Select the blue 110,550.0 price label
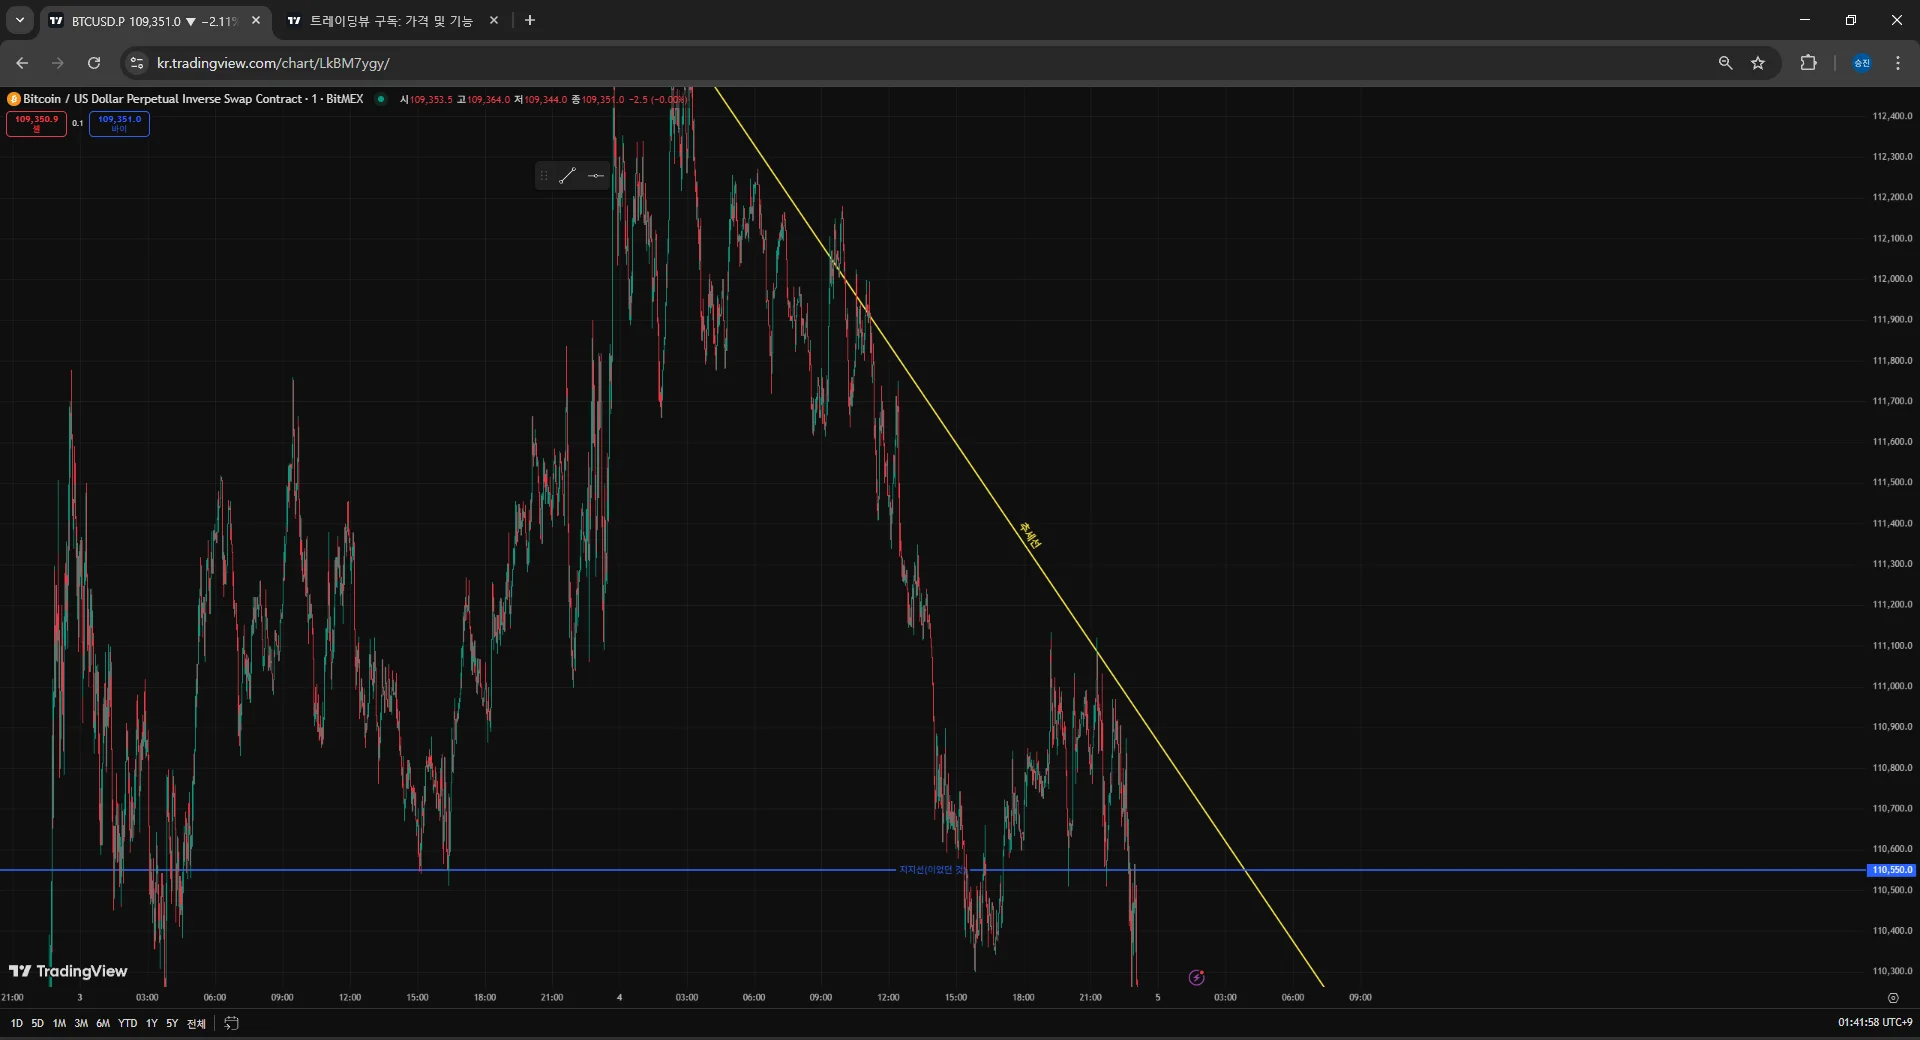The height and width of the screenshot is (1040, 1920). tap(1891, 870)
